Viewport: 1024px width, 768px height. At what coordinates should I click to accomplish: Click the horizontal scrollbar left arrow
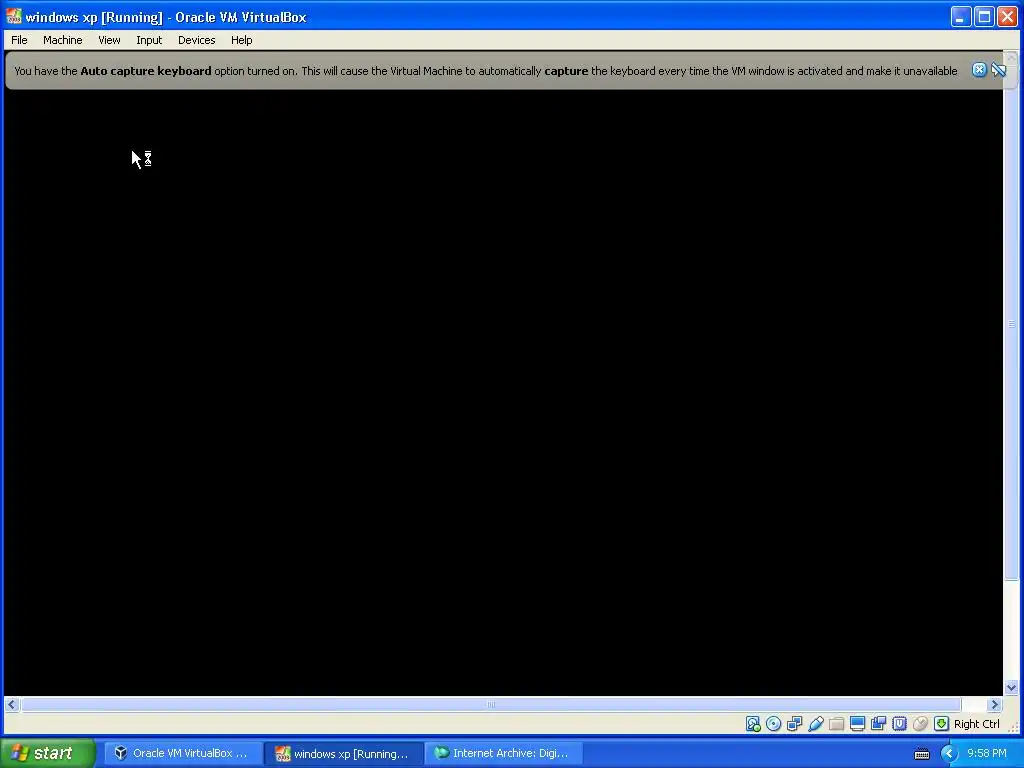point(11,705)
